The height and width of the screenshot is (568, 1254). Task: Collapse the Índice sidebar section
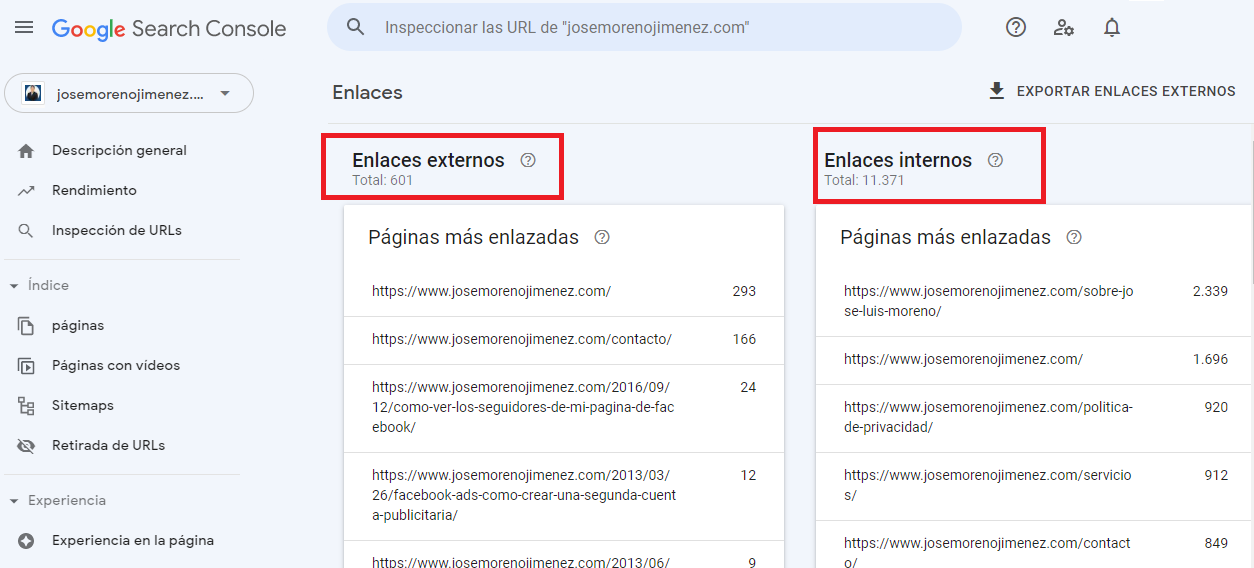14,286
